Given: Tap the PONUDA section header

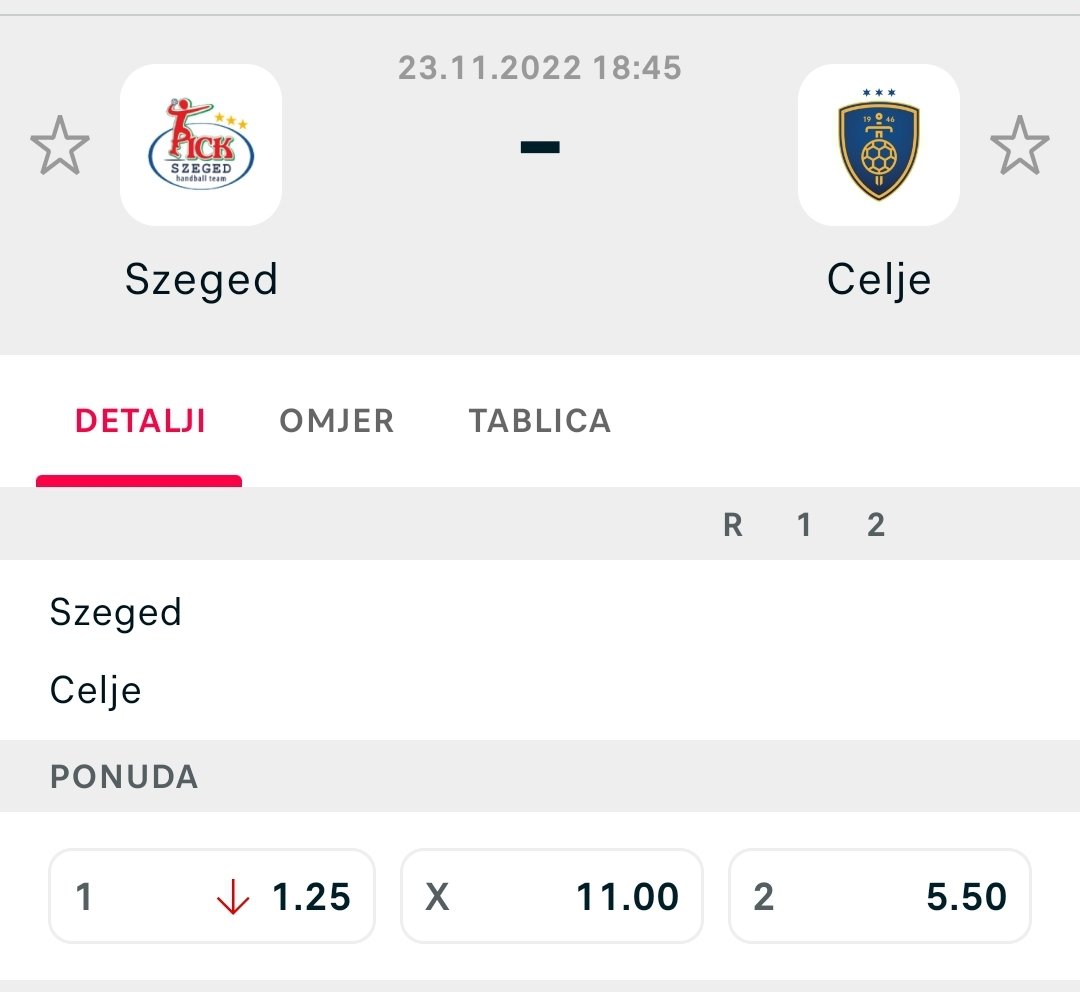Looking at the screenshot, I should click(124, 776).
